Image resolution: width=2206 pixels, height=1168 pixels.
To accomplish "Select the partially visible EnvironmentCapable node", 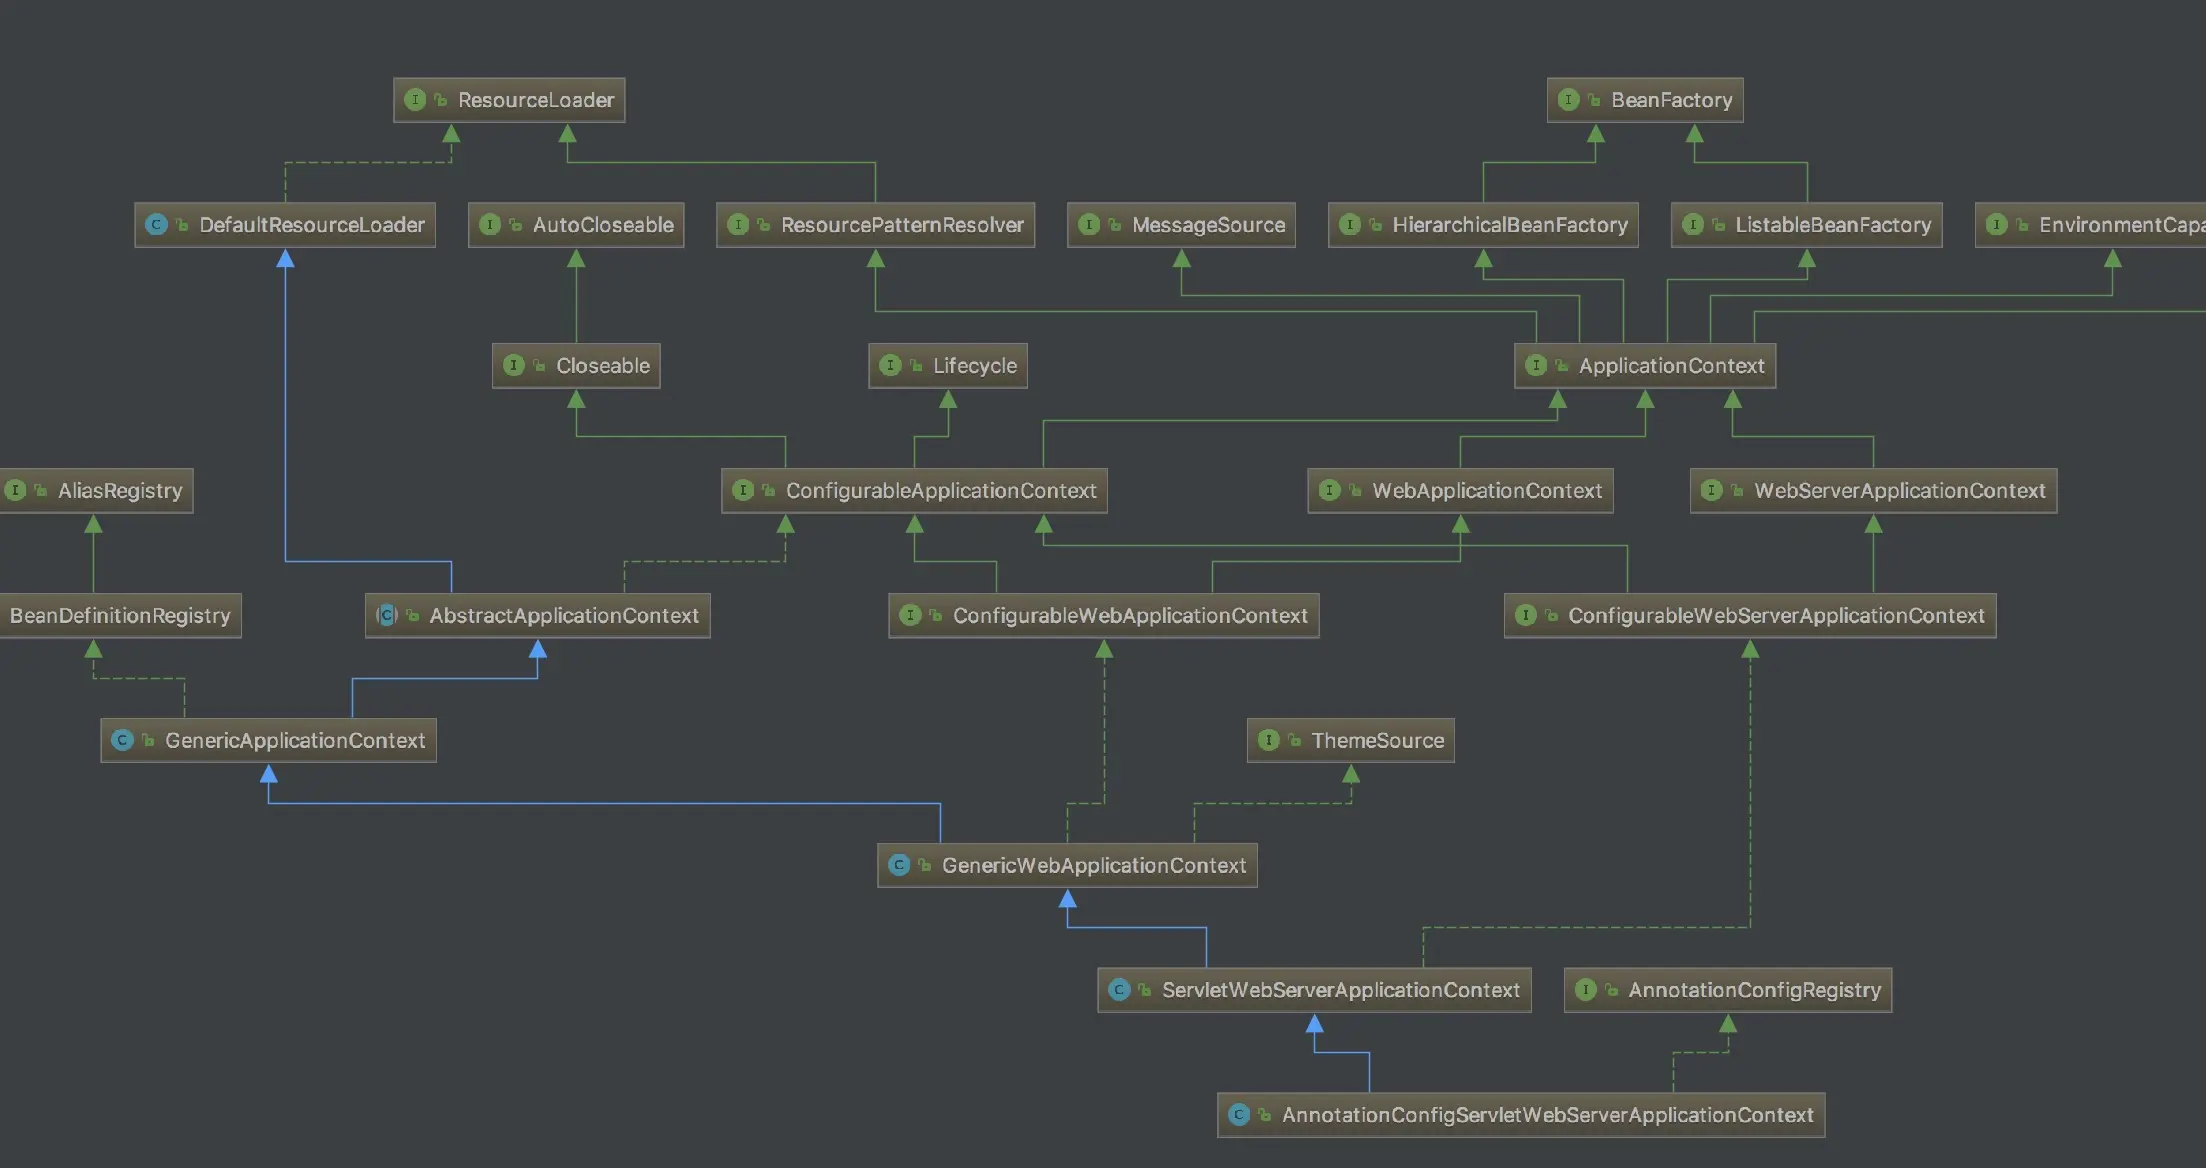I will pos(2110,225).
